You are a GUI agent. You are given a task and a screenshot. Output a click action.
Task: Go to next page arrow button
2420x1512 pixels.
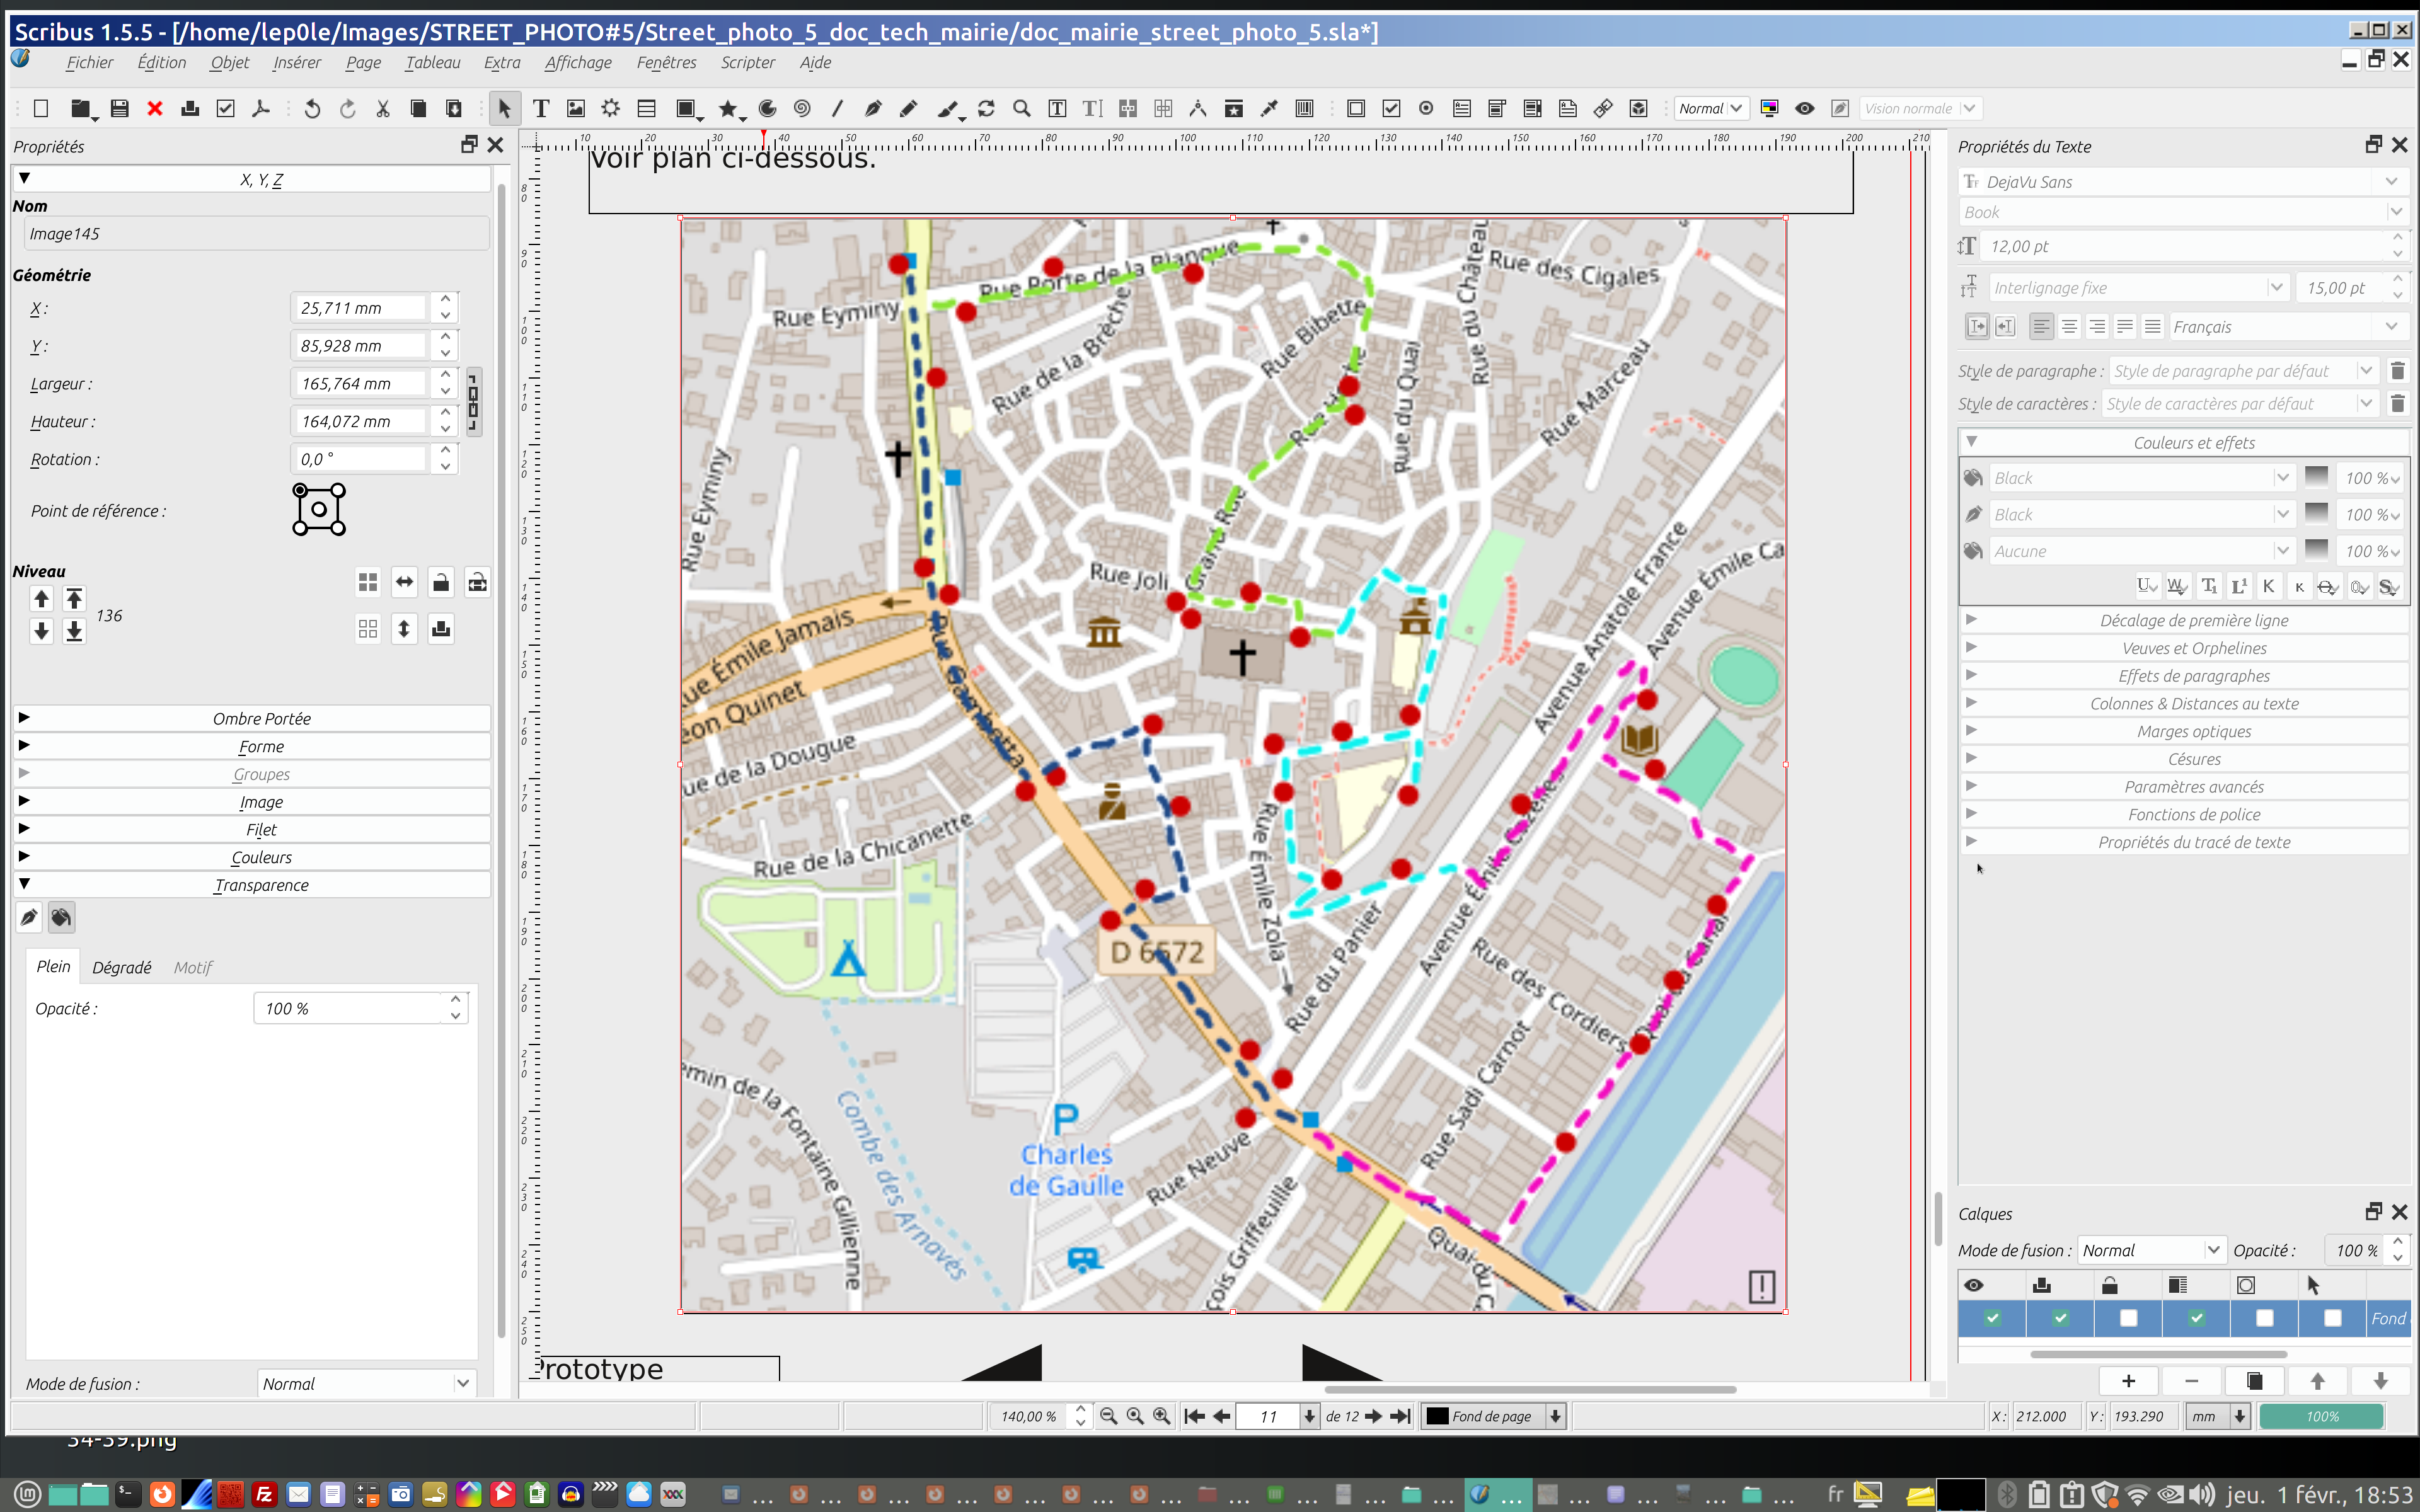click(x=1373, y=1416)
